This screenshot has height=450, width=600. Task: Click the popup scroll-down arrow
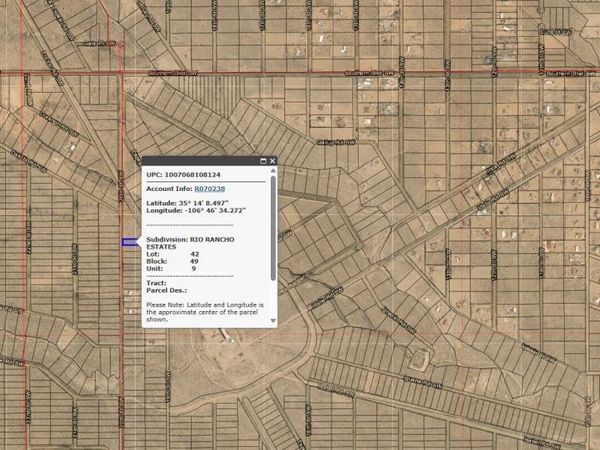click(273, 321)
